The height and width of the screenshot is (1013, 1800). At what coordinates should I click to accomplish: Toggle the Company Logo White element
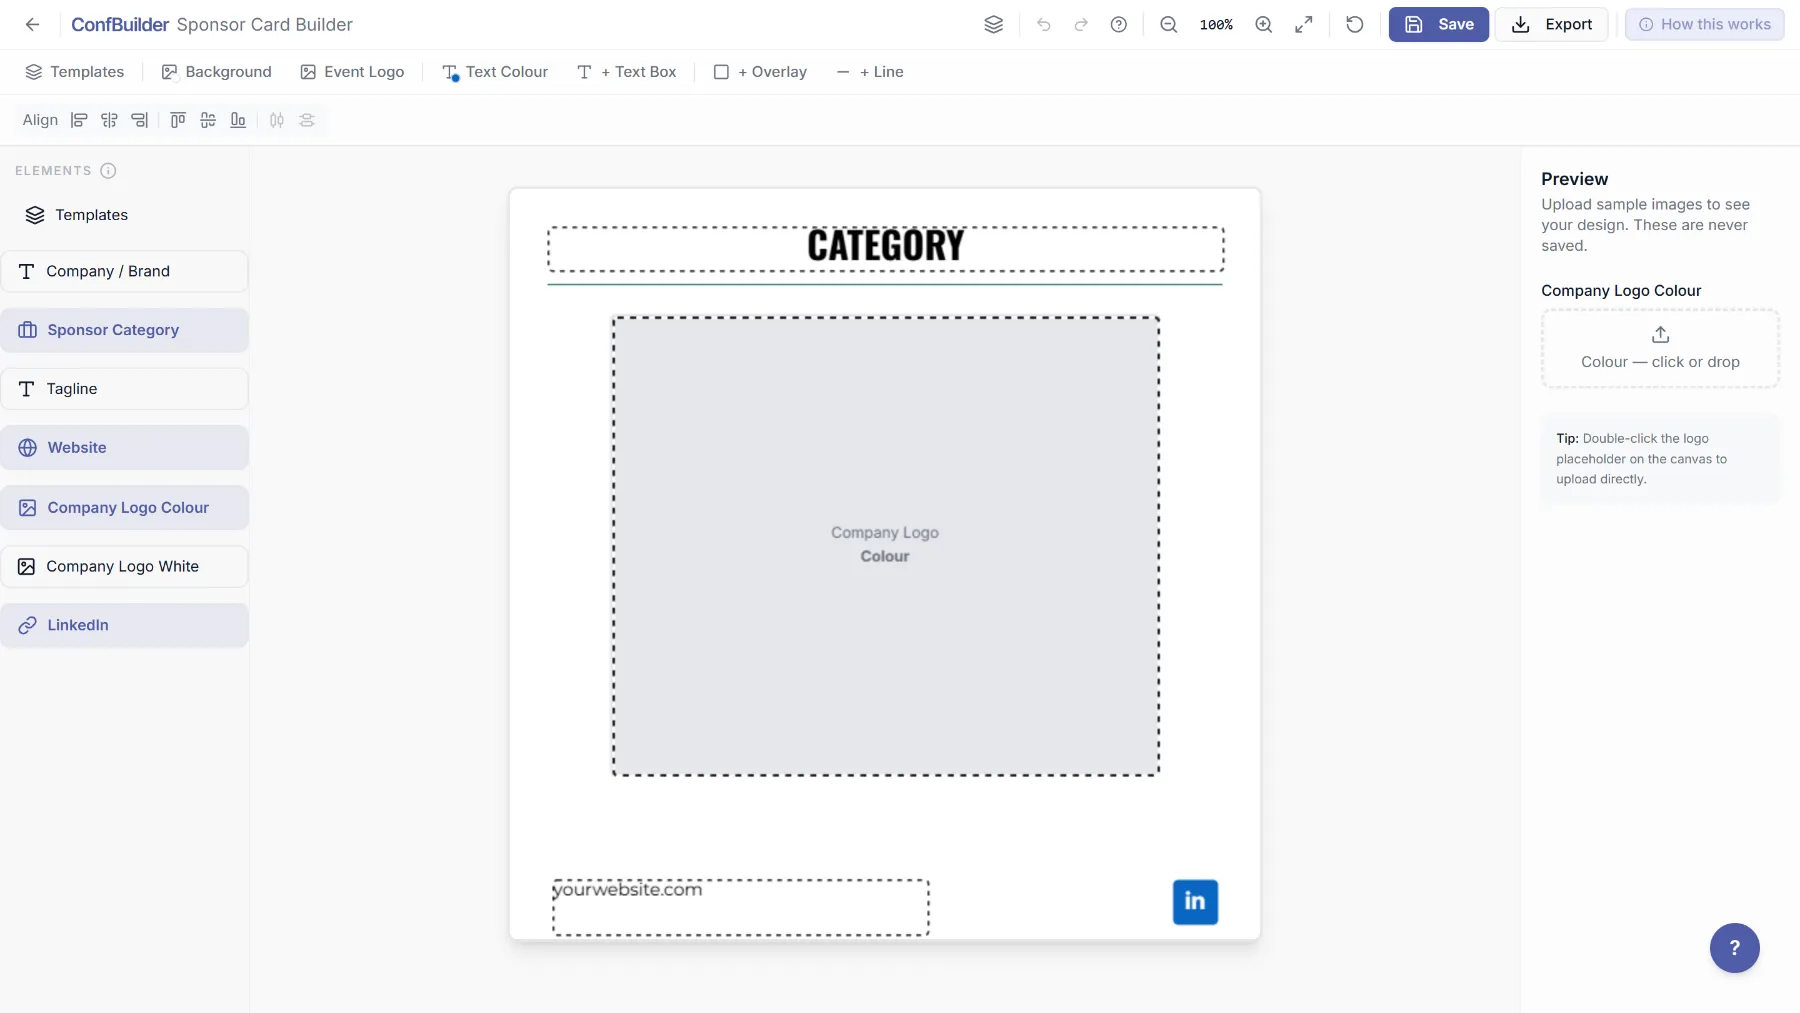[124, 566]
